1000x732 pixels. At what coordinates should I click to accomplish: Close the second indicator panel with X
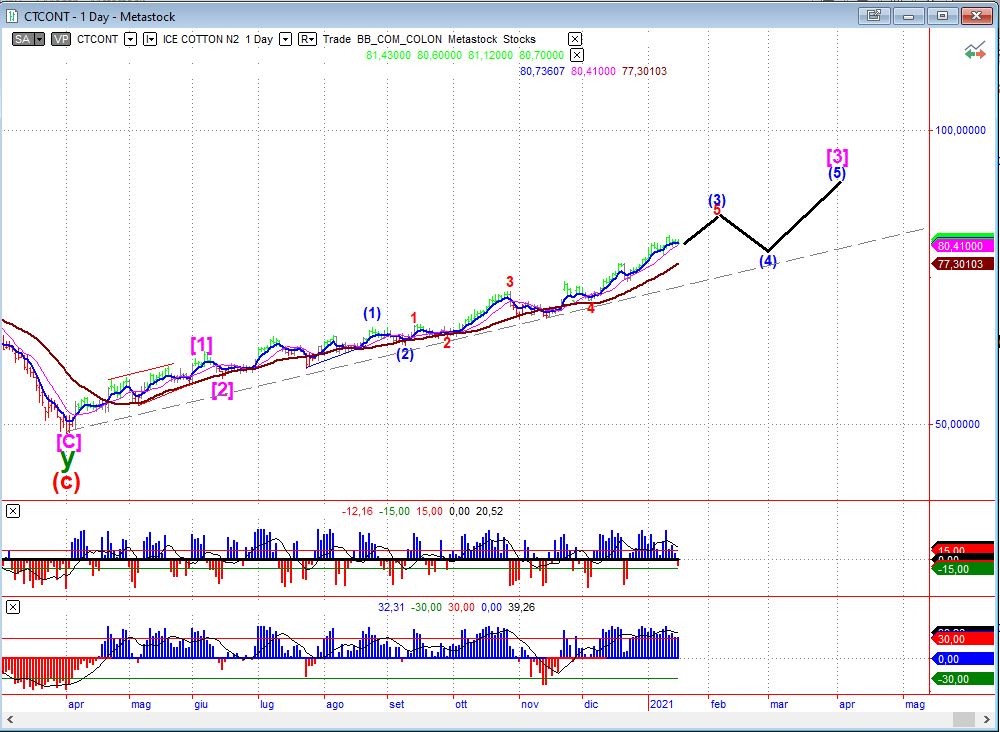tap(13, 607)
